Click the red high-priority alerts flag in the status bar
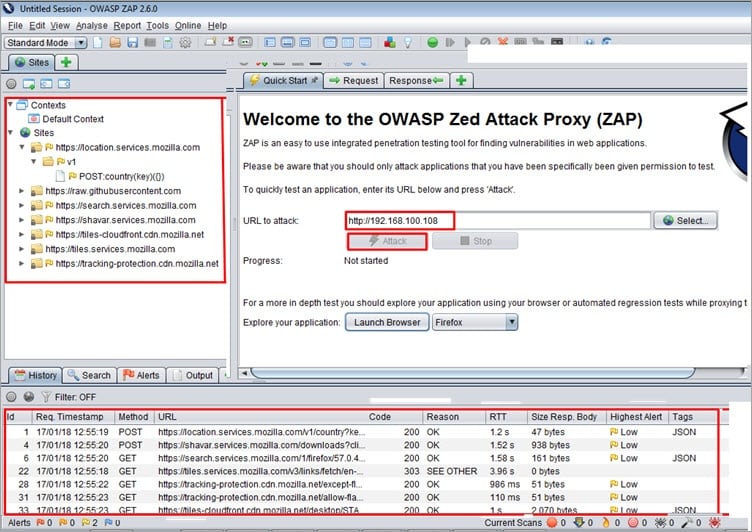Image resolution: width=752 pixels, height=532 pixels. 40,522
